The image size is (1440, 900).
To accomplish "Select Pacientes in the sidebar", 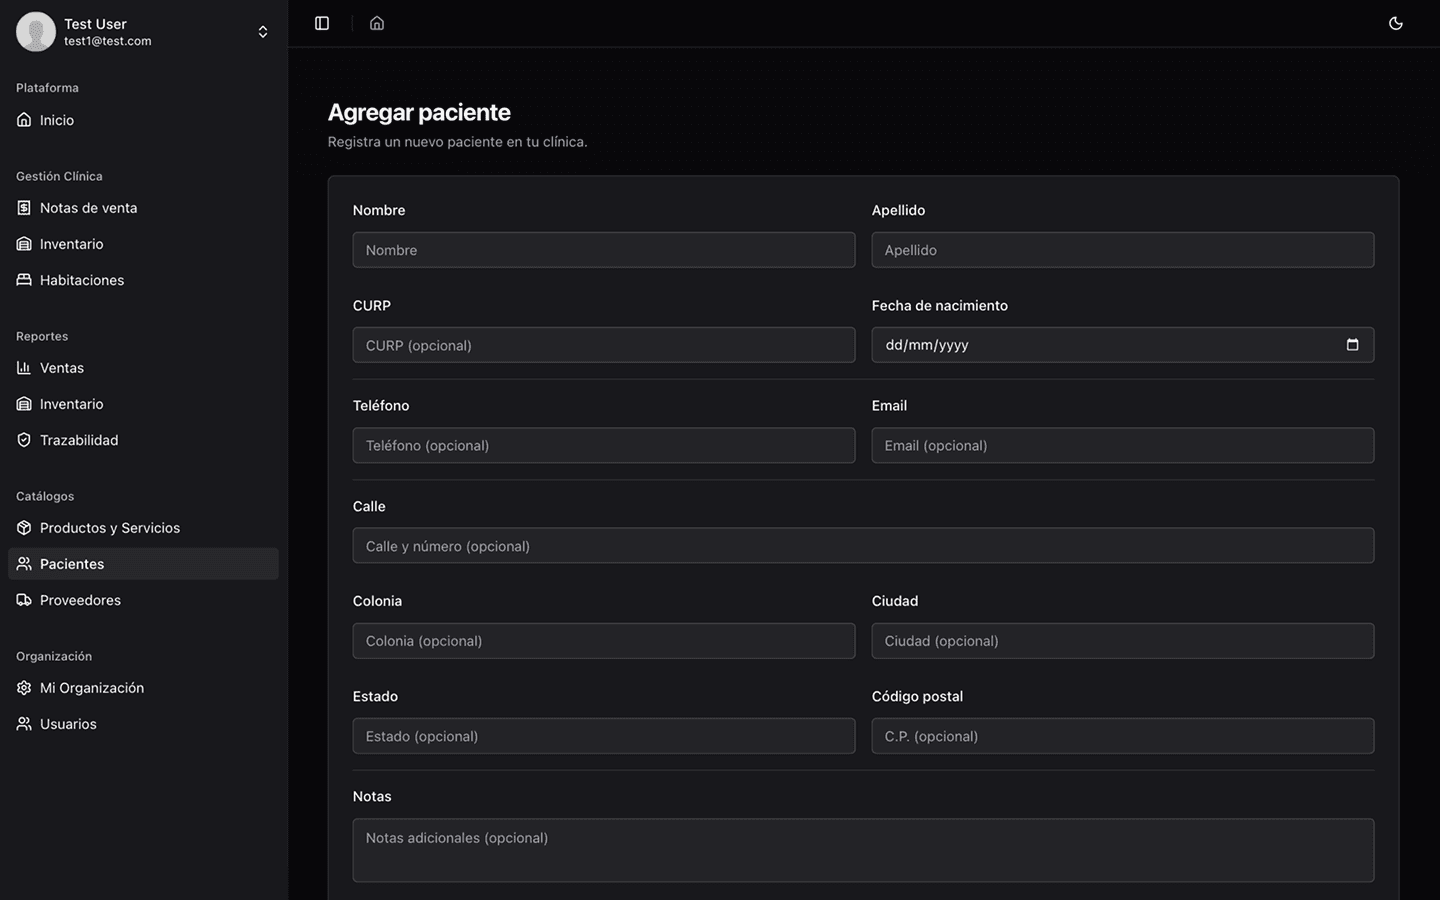I will coord(72,564).
